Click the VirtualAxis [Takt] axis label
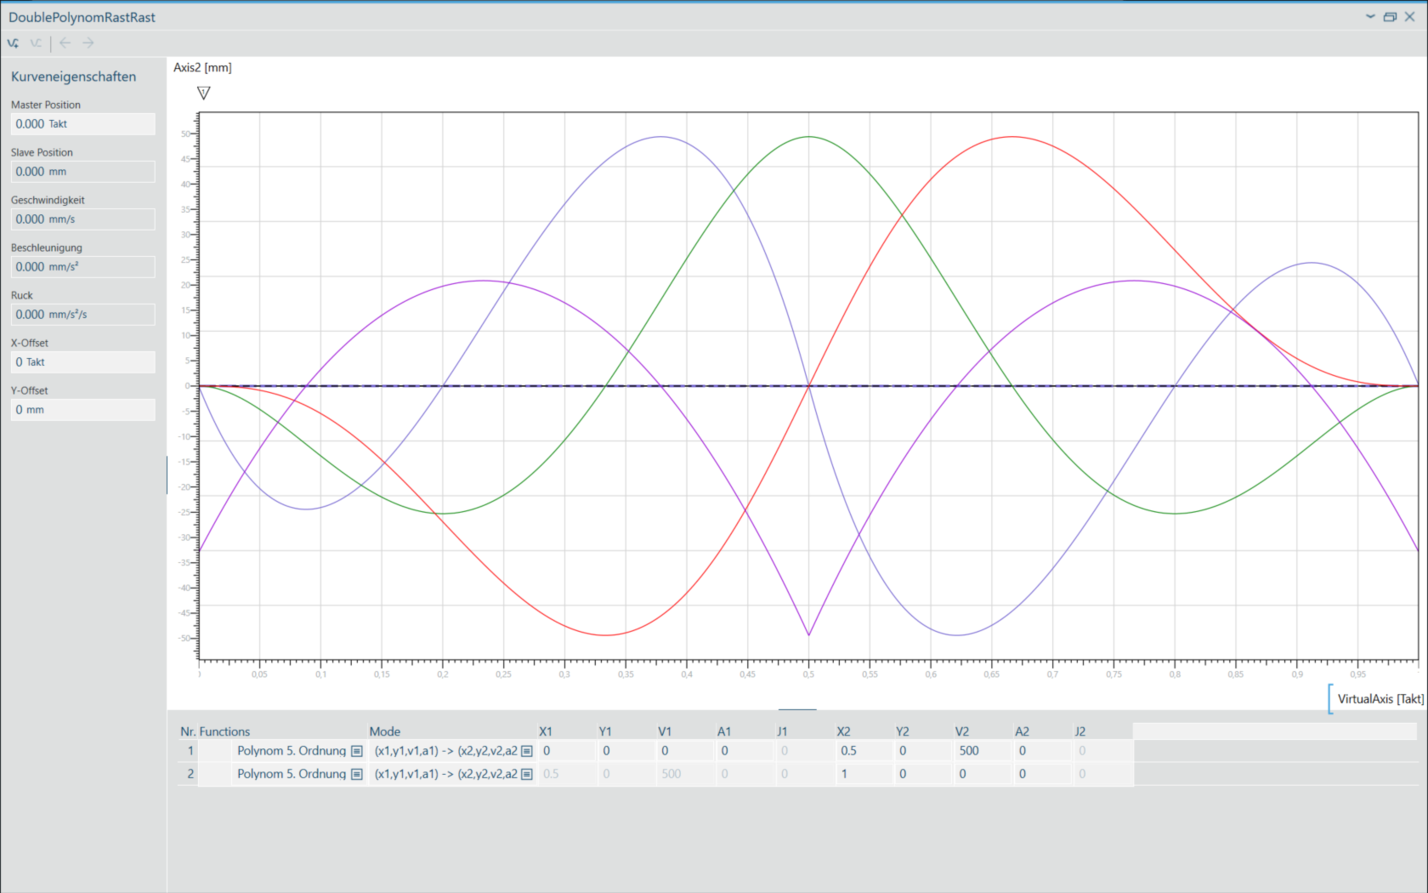Viewport: 1428px width, 893px height. 1380,699
